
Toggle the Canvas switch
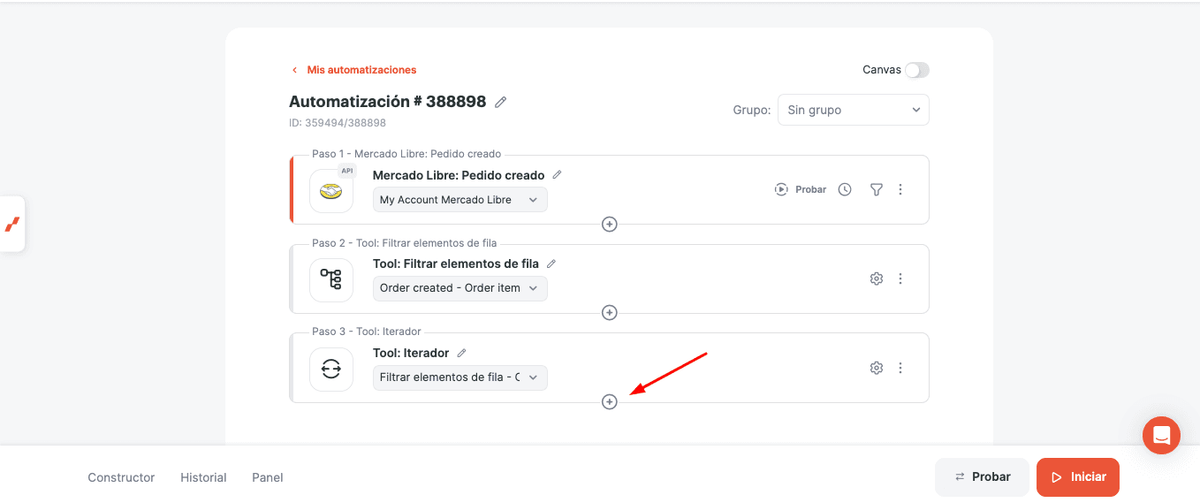tap(917, 70)
